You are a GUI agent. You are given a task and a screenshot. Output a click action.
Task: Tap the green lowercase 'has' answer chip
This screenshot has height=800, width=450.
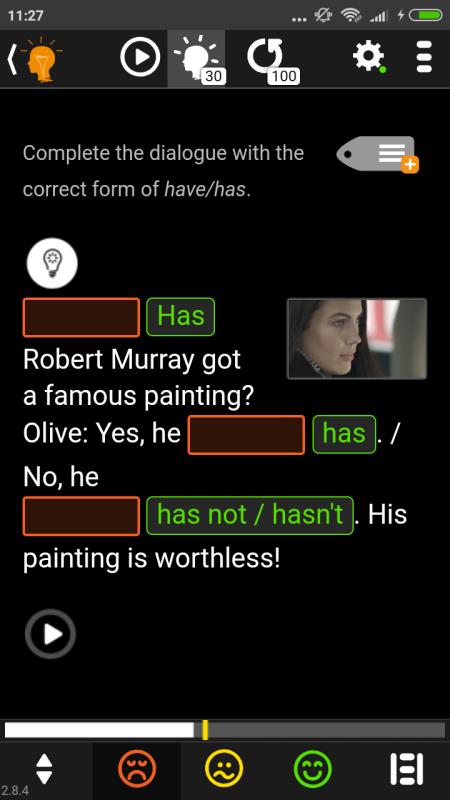344,434
